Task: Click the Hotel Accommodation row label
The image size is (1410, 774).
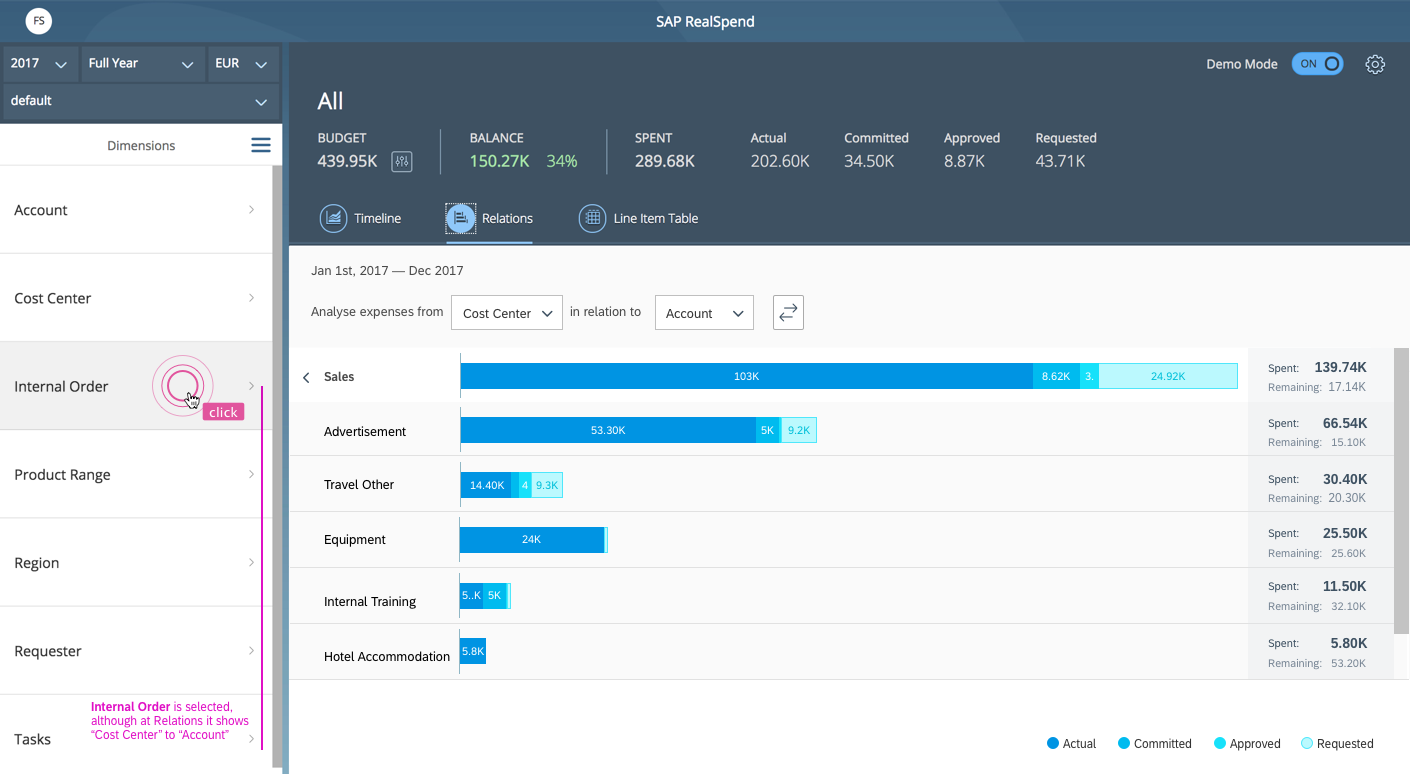Action: pos(387,657)
